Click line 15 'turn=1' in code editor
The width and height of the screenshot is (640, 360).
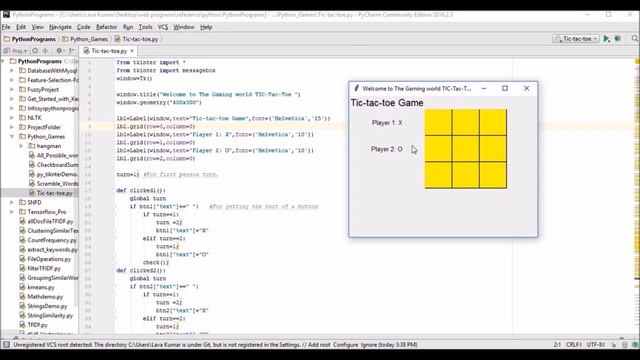click(128, 174)
